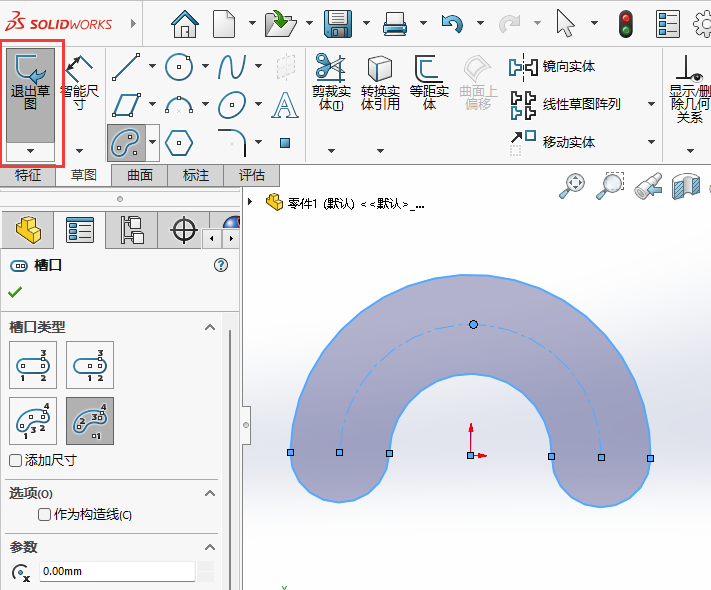
Task: Select the Arc sketch tool
Action: coord(179,105)
